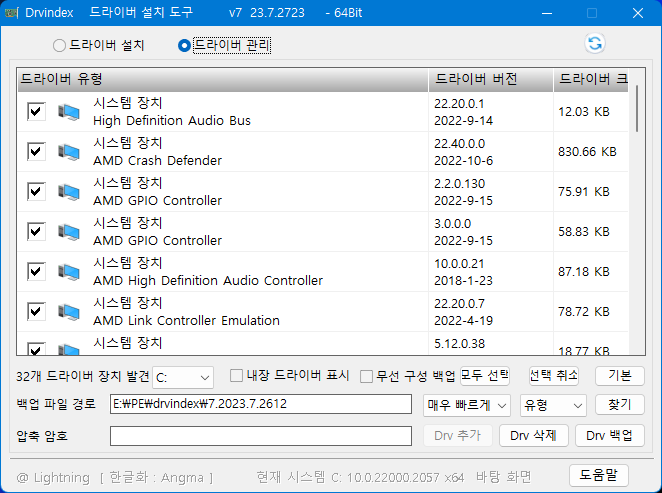
Task: Click the 압축 암호 password field
Action: pos(261,436)
